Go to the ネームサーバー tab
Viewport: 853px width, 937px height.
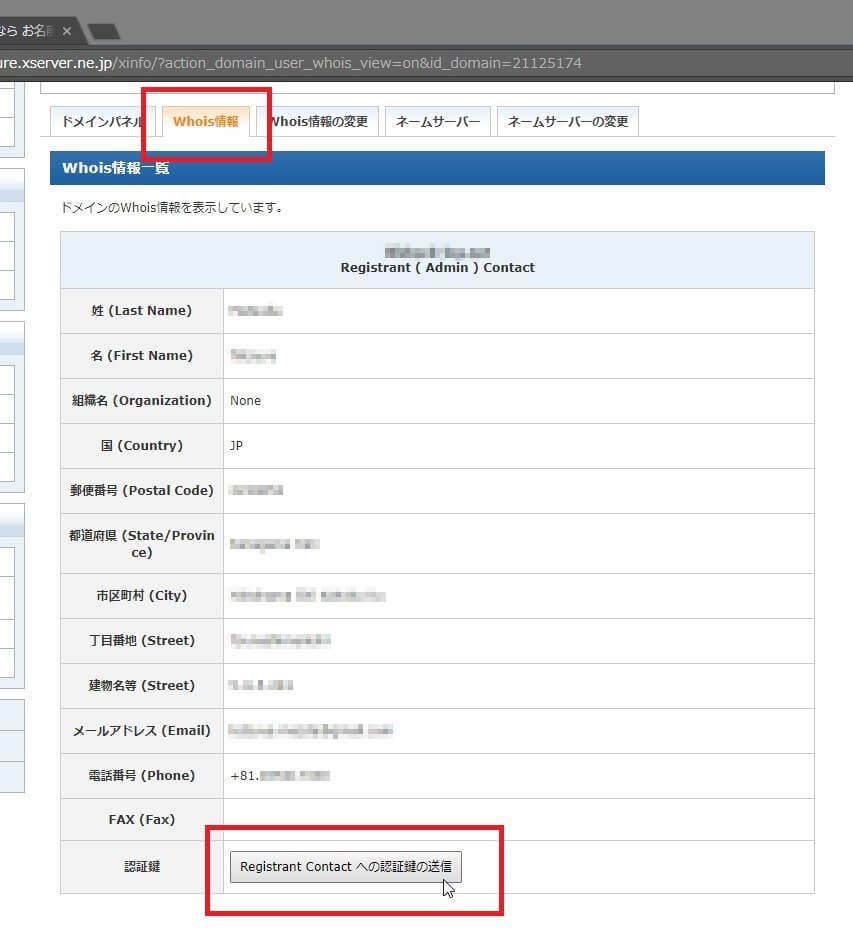[x=438, y=122]
